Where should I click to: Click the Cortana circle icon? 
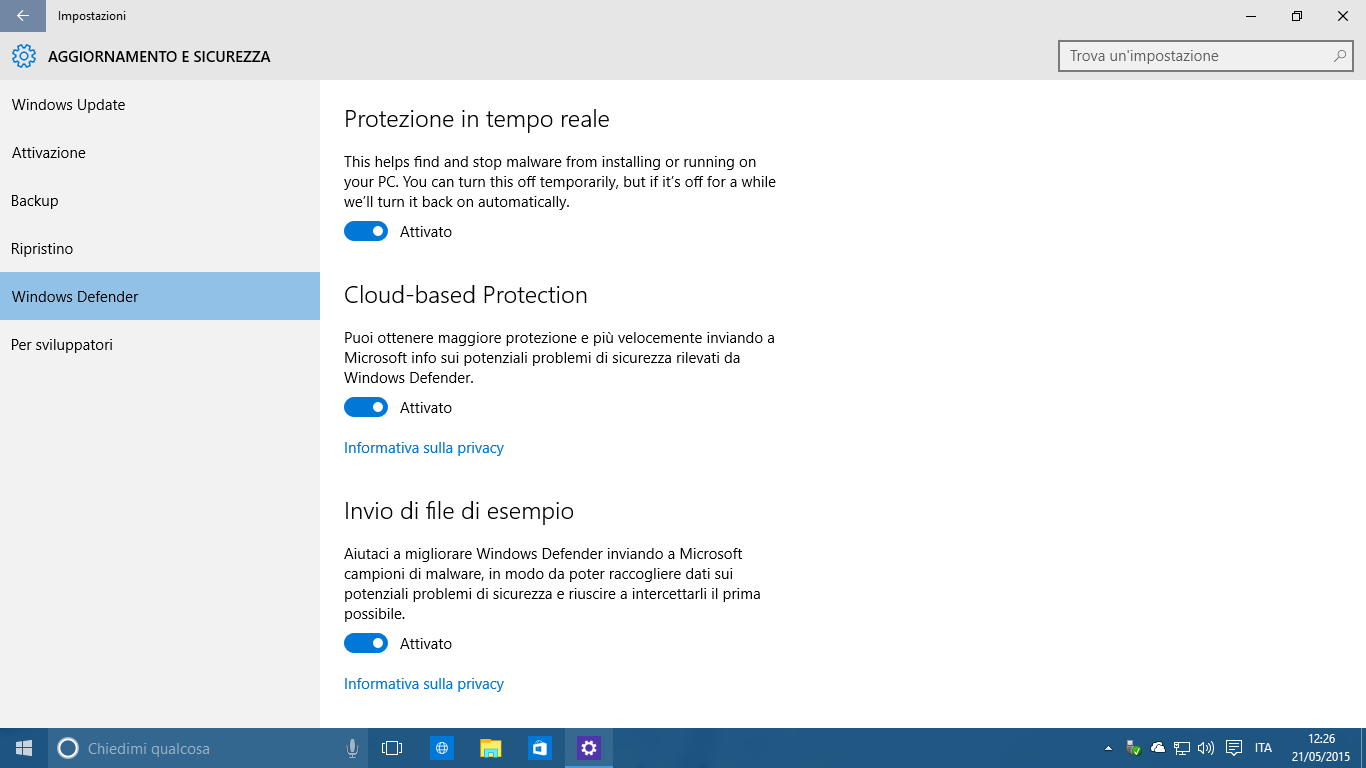68,748
